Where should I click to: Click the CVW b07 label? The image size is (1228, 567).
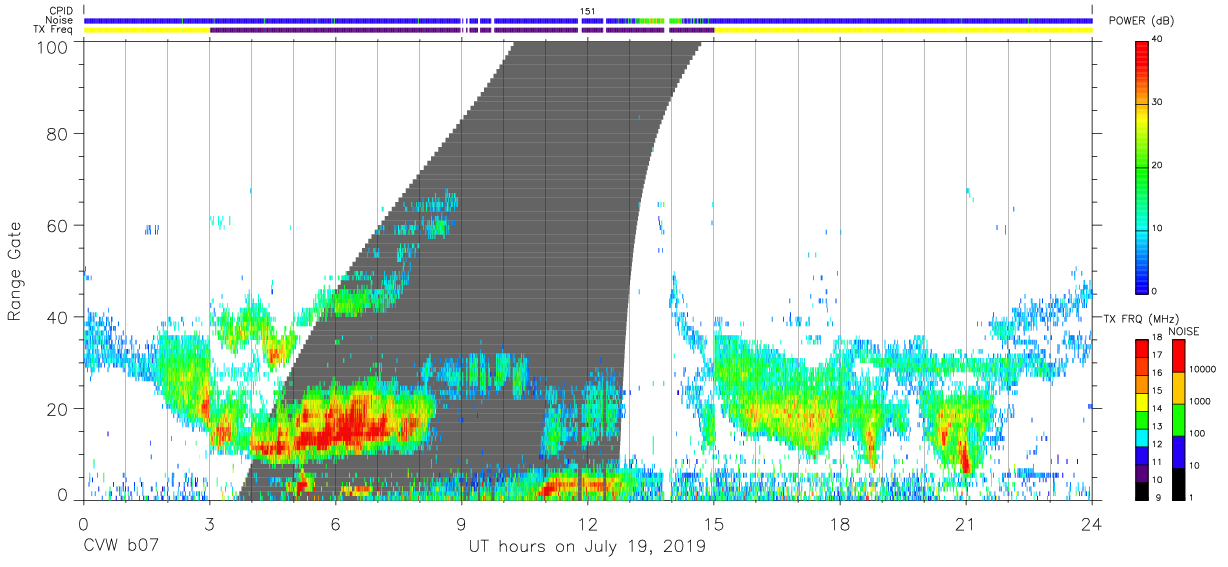click(x=120, y=547)
